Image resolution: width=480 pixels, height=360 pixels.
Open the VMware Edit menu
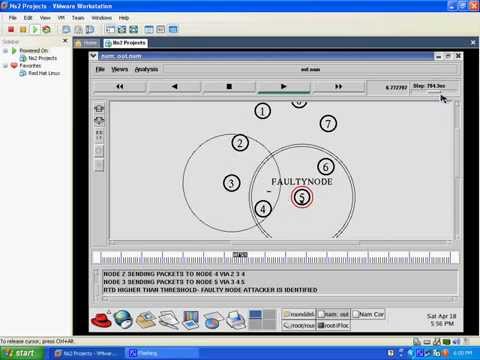click(x=28, y=18)
